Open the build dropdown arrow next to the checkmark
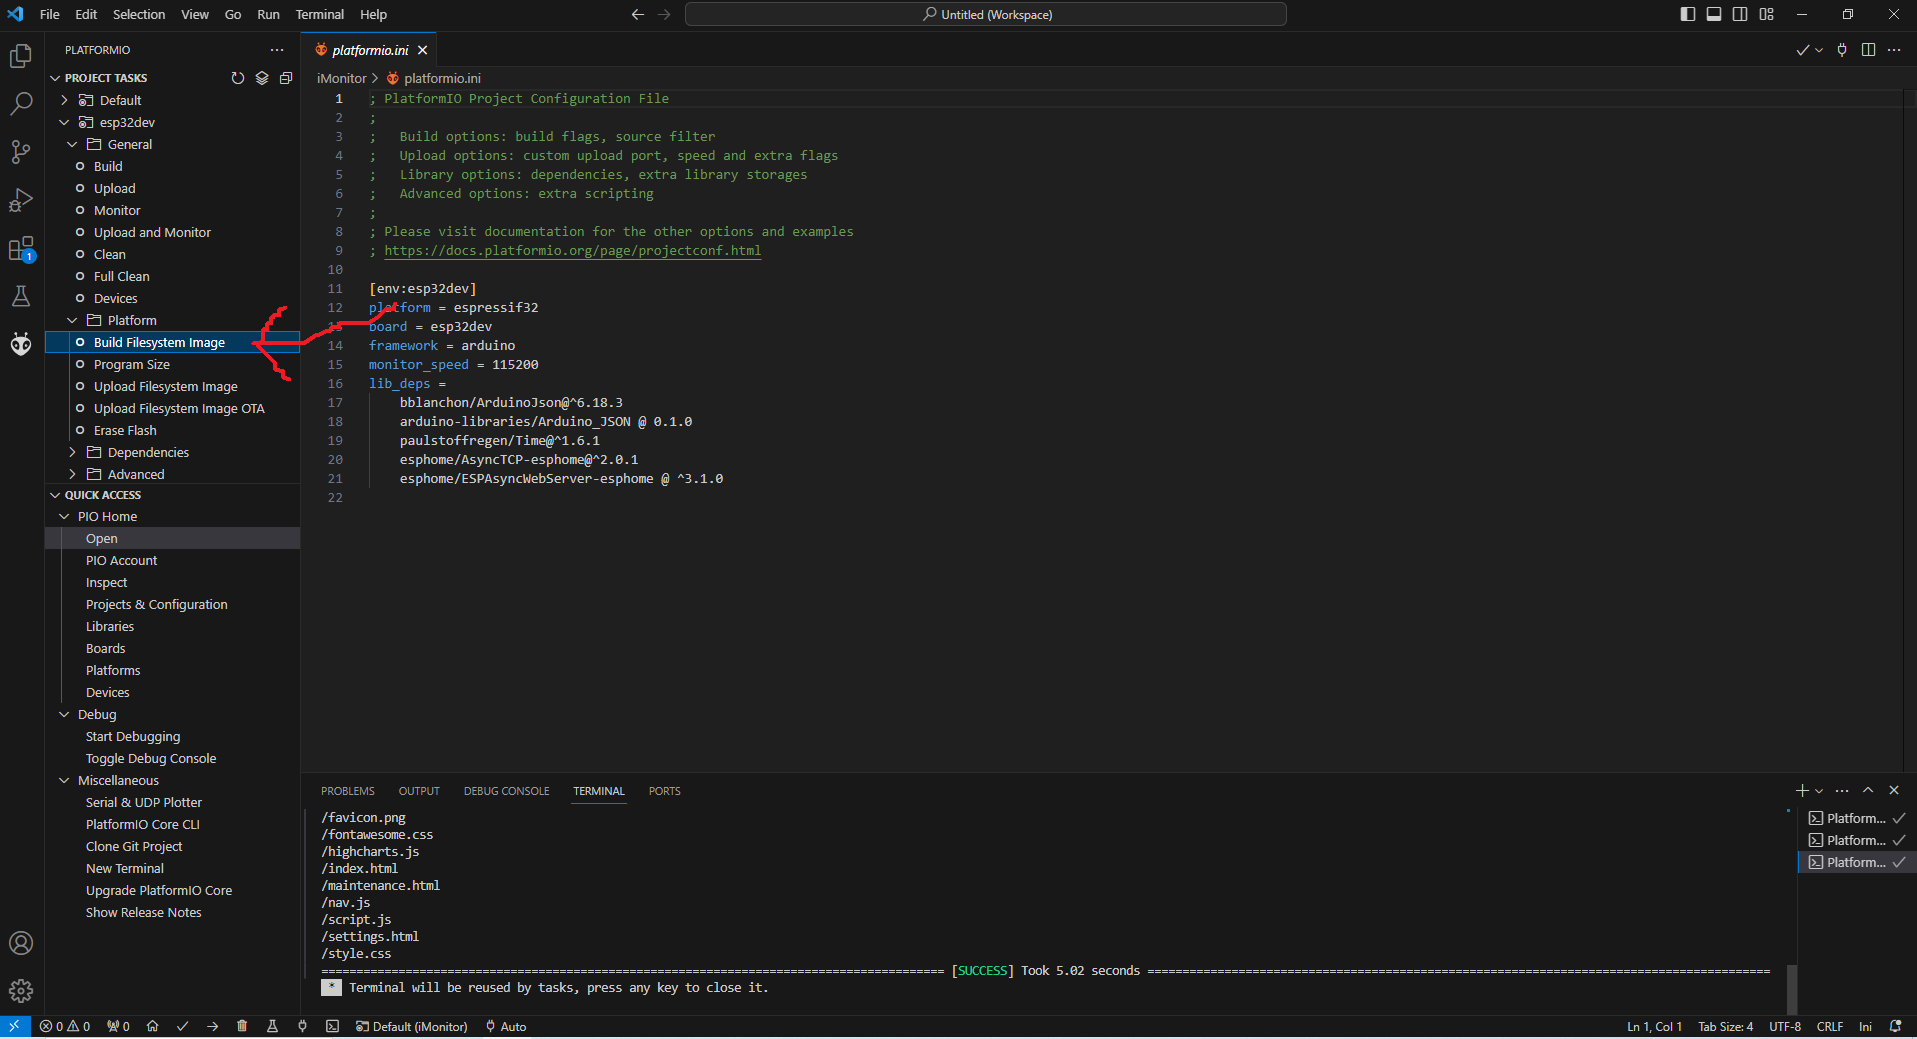 [x=1819, y=50]
